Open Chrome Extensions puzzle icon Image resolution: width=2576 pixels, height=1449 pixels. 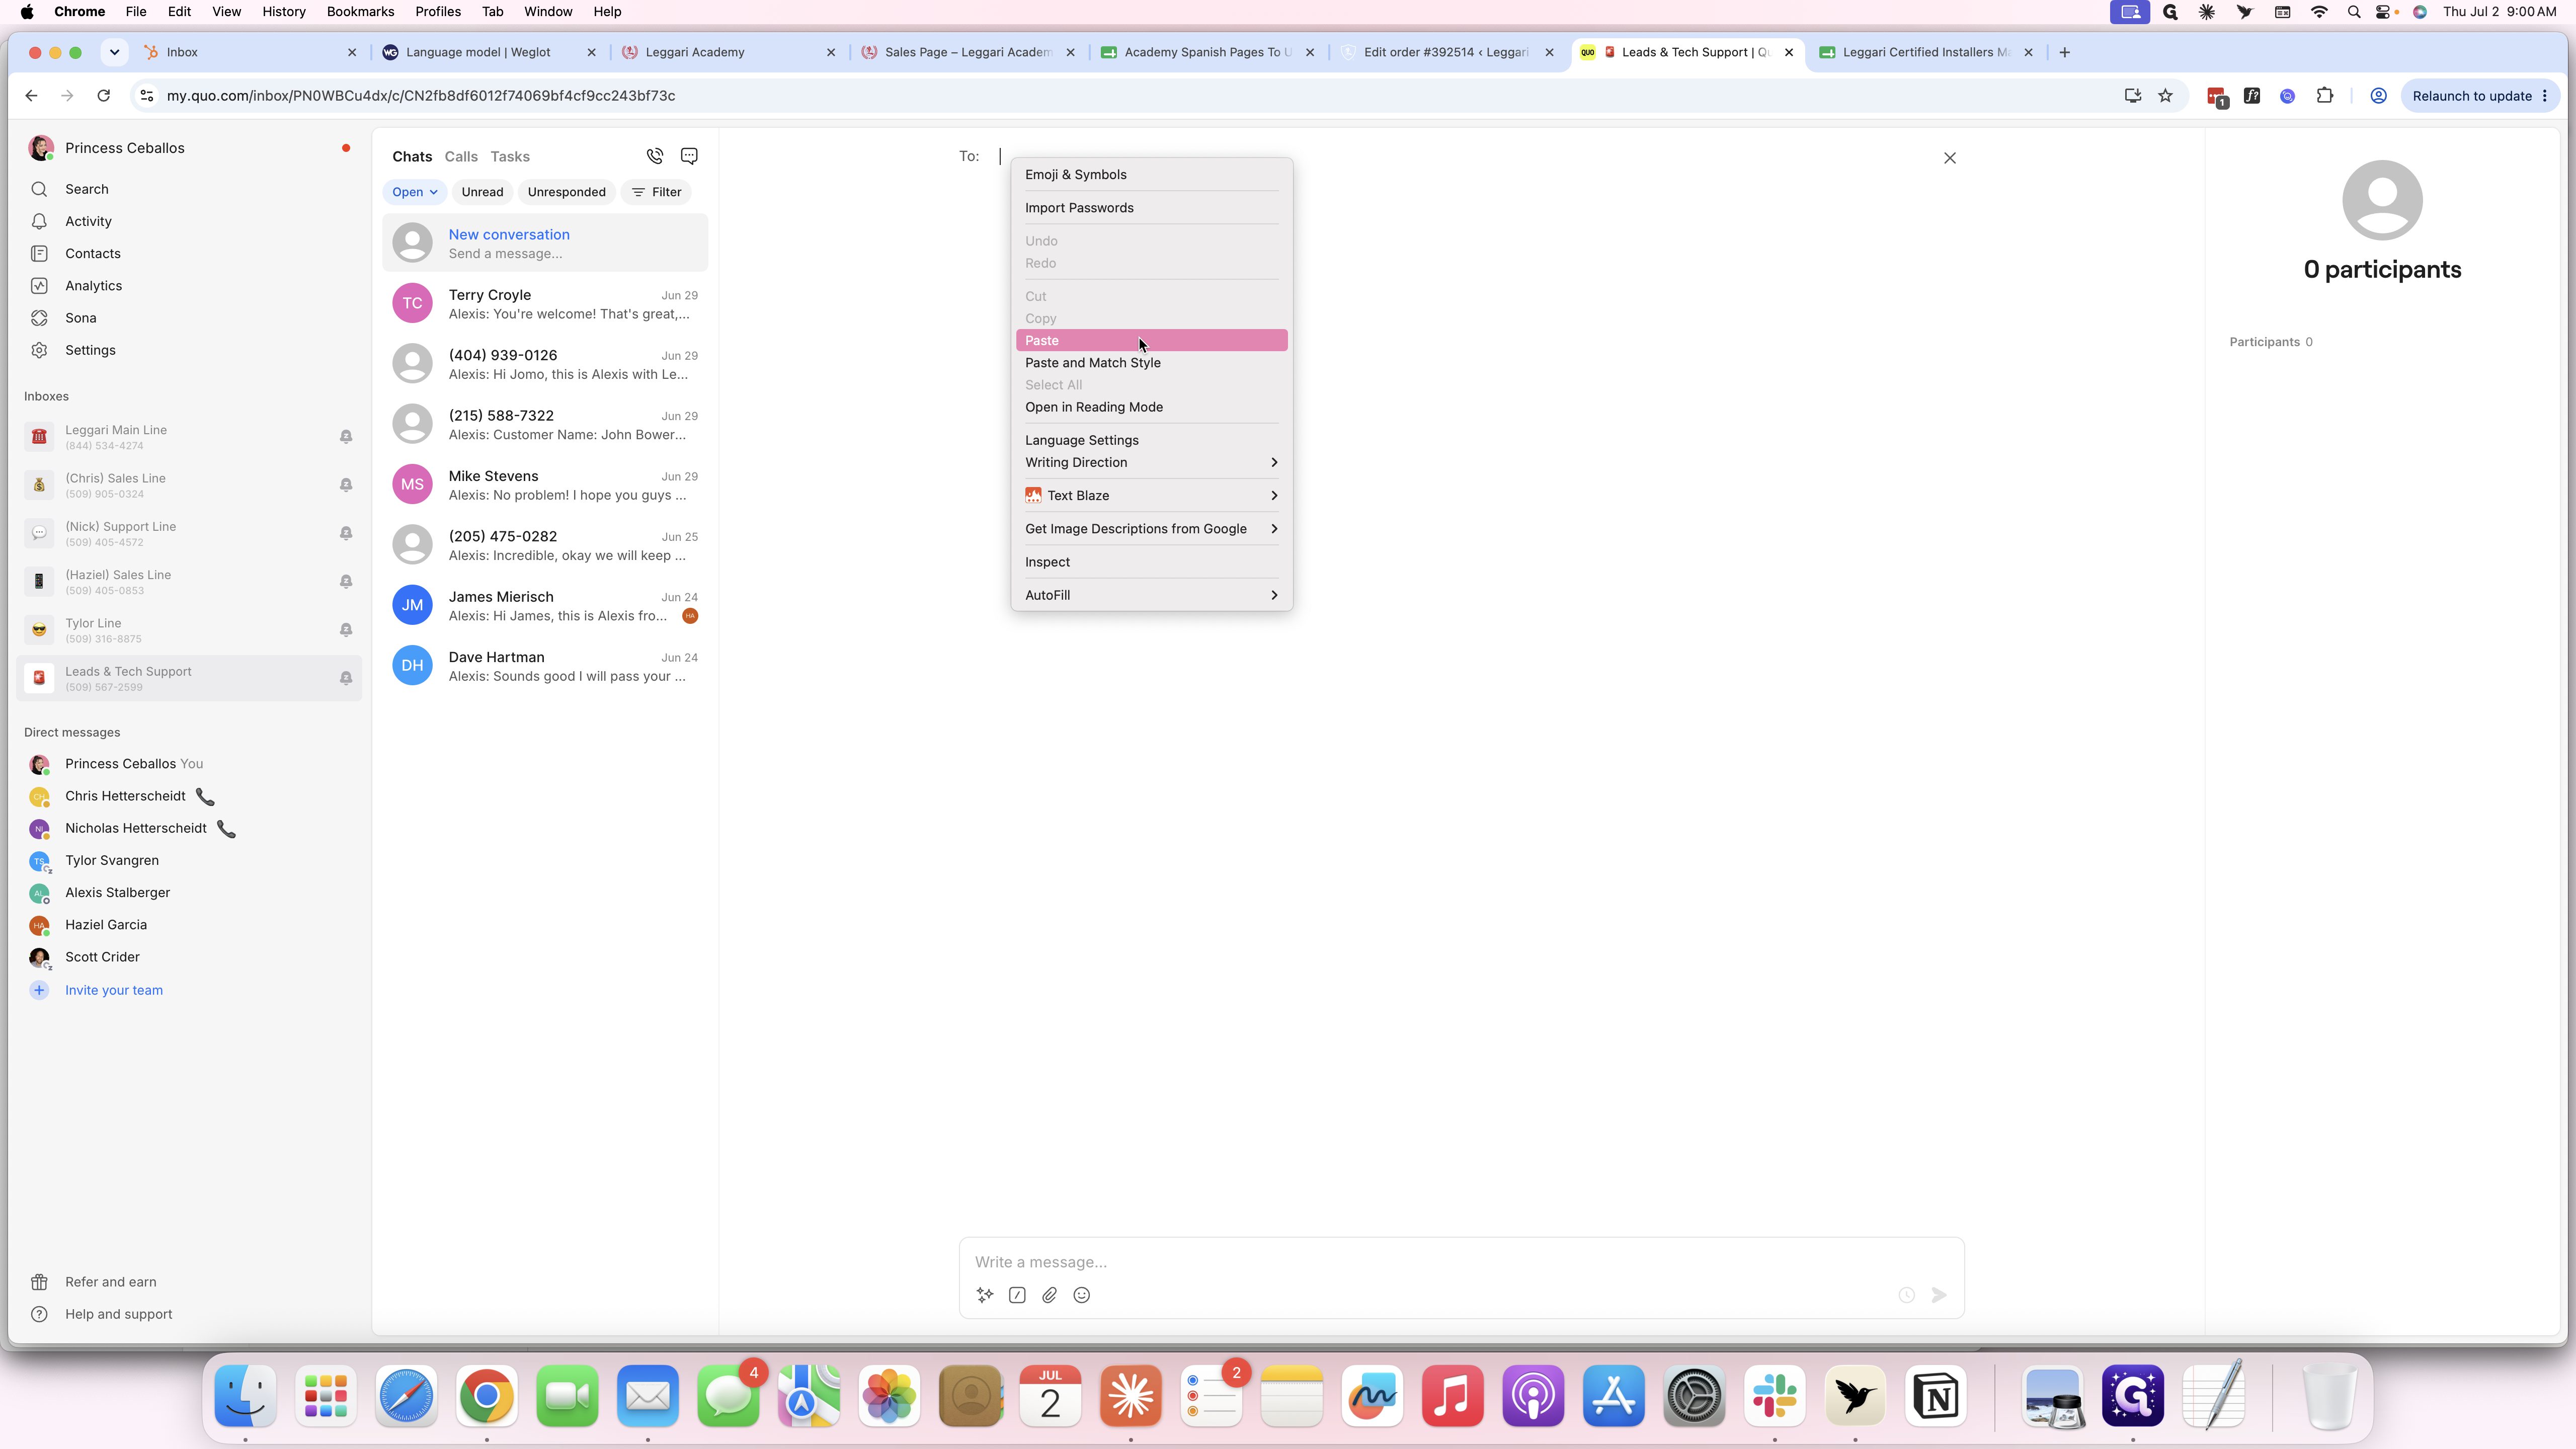click(2325, 96)
